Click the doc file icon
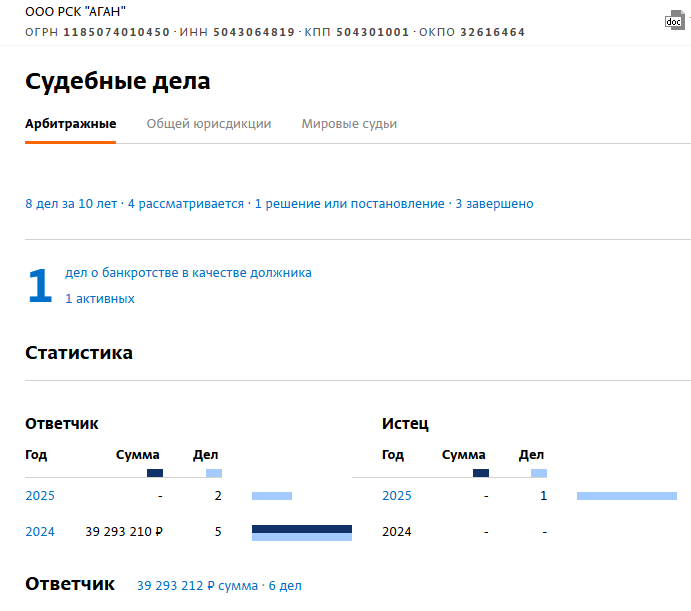The height and width of the screenshot is (611, 691). pos(675,21)
